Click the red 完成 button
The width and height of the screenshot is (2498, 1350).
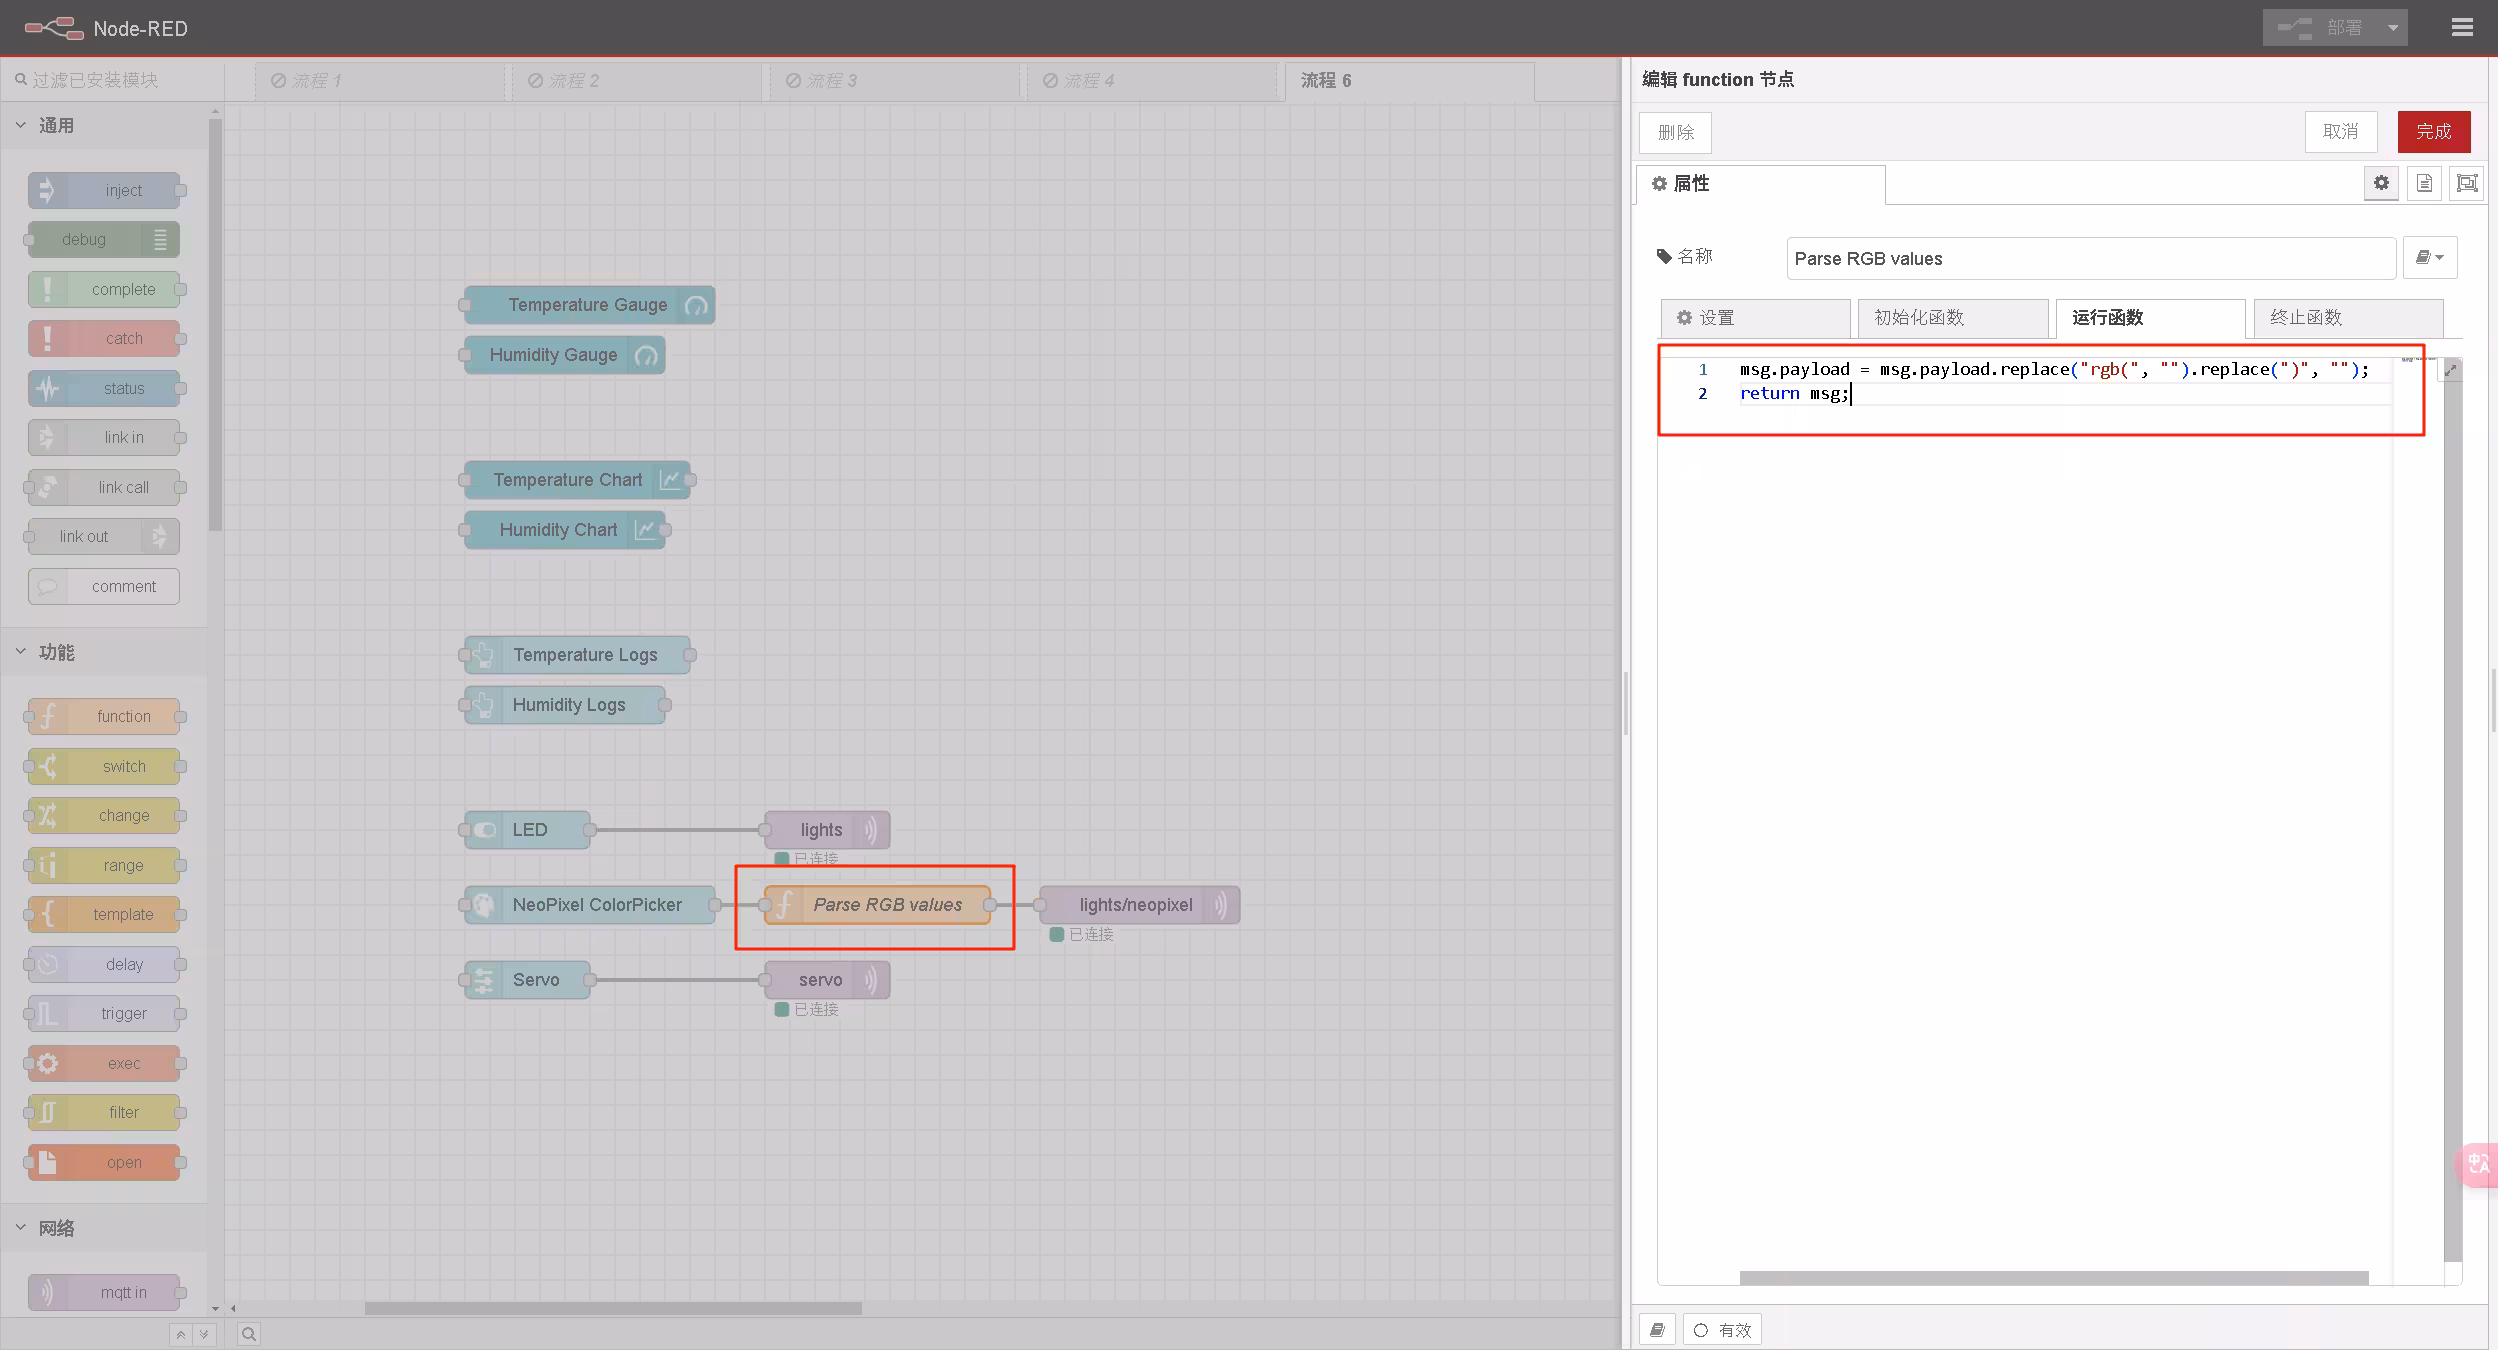2433,132
